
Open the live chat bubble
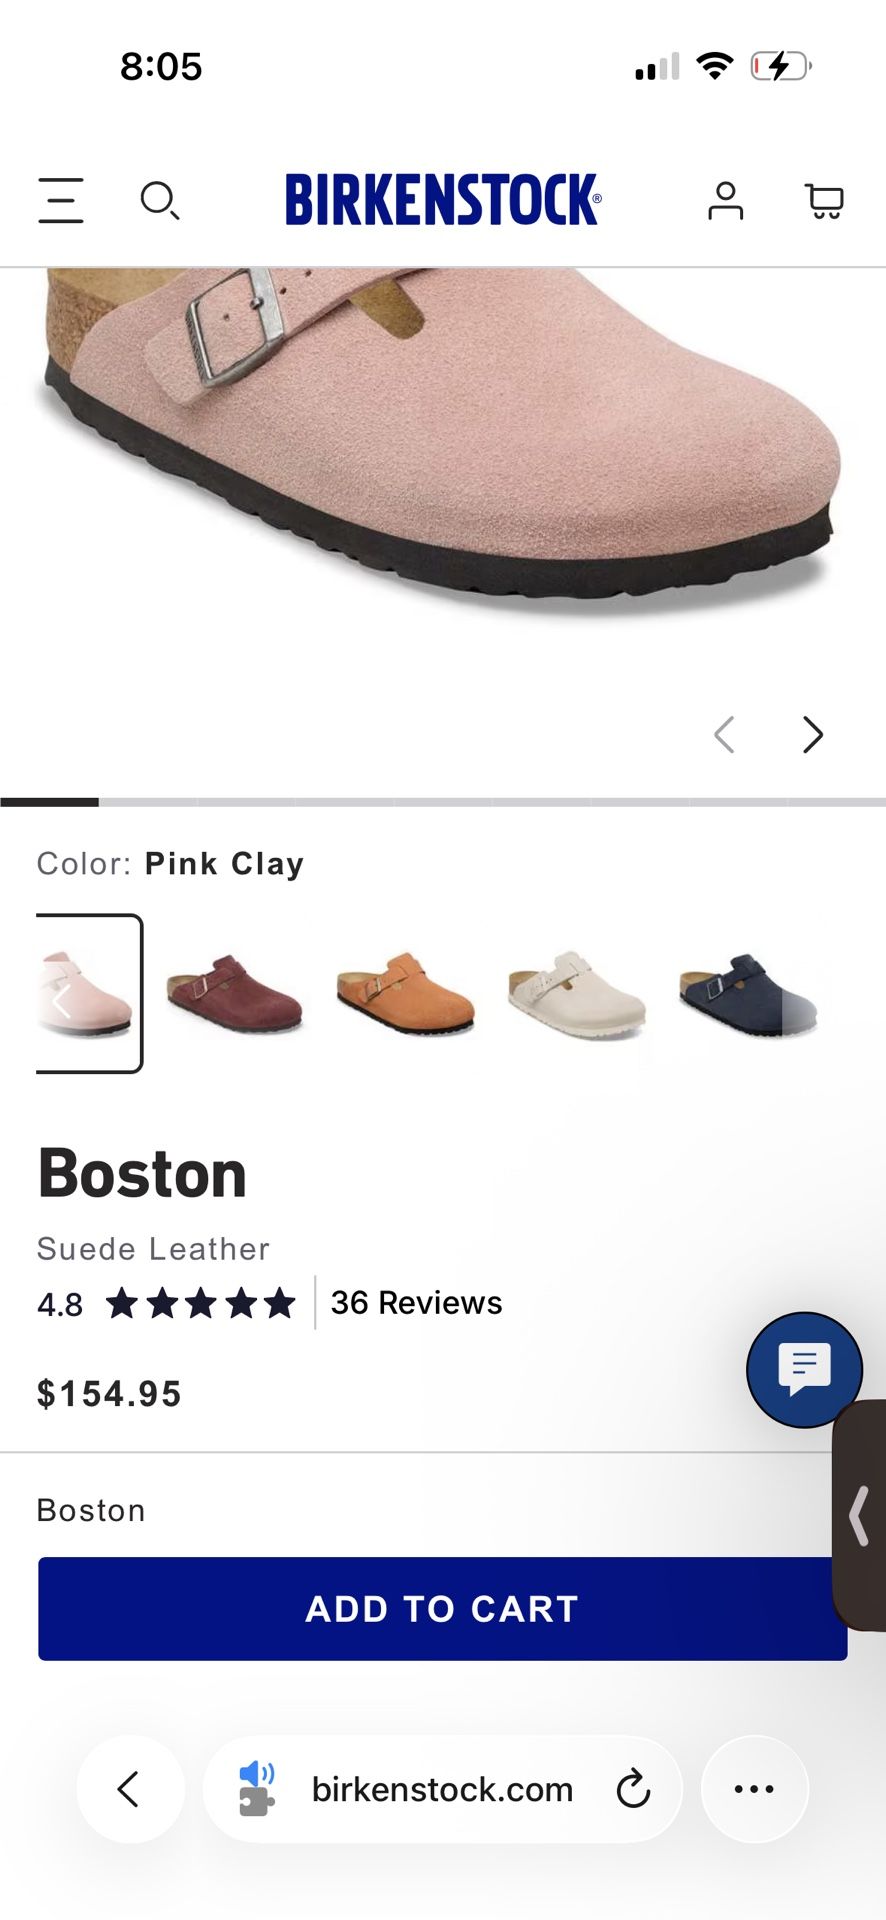(x=804, y=1368)
